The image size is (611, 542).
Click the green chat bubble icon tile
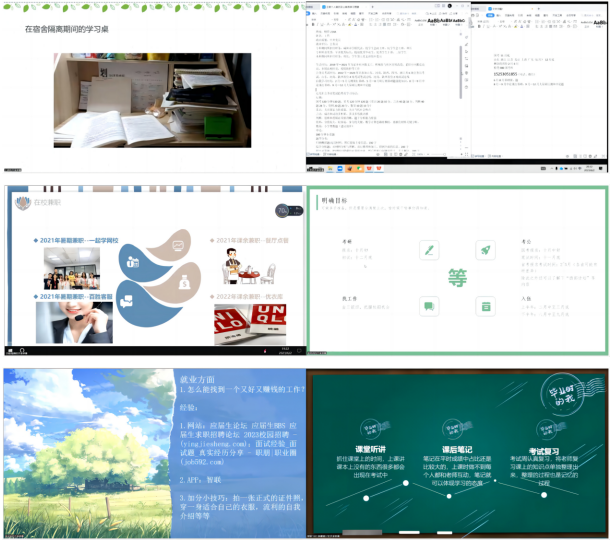tap(430, 305)
